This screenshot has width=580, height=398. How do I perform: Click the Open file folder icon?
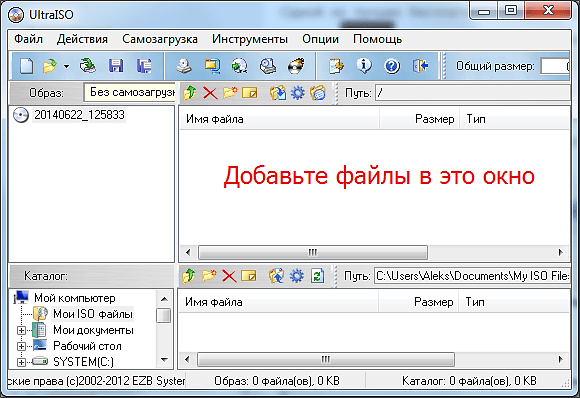click(x=50, y=66)
